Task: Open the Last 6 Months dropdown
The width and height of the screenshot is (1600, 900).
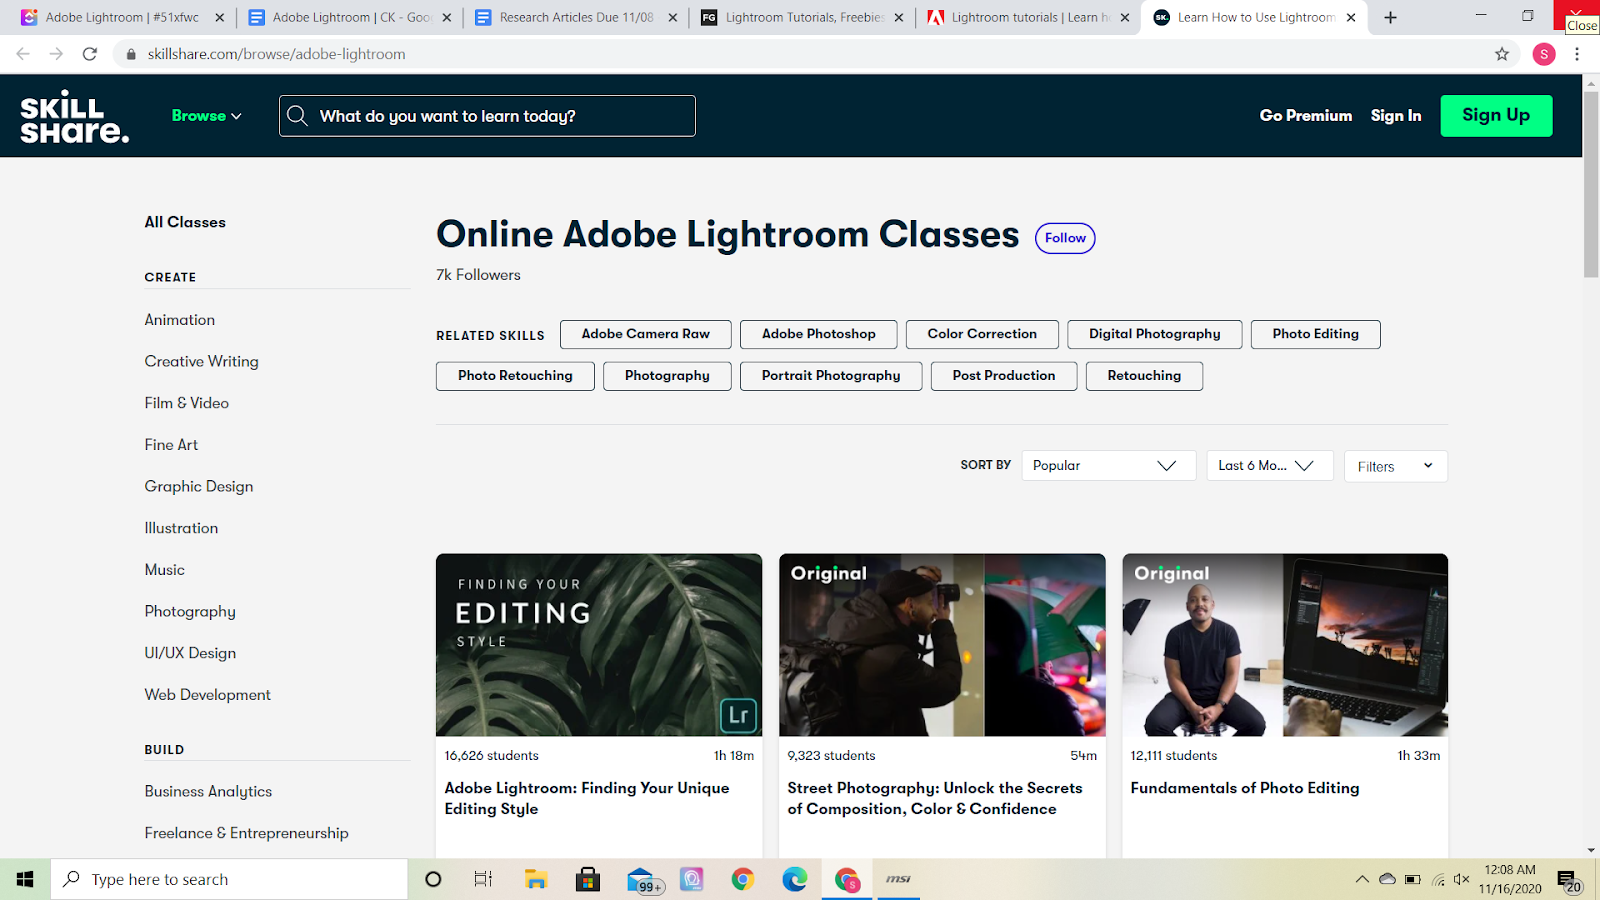Action: [1270, 466]
